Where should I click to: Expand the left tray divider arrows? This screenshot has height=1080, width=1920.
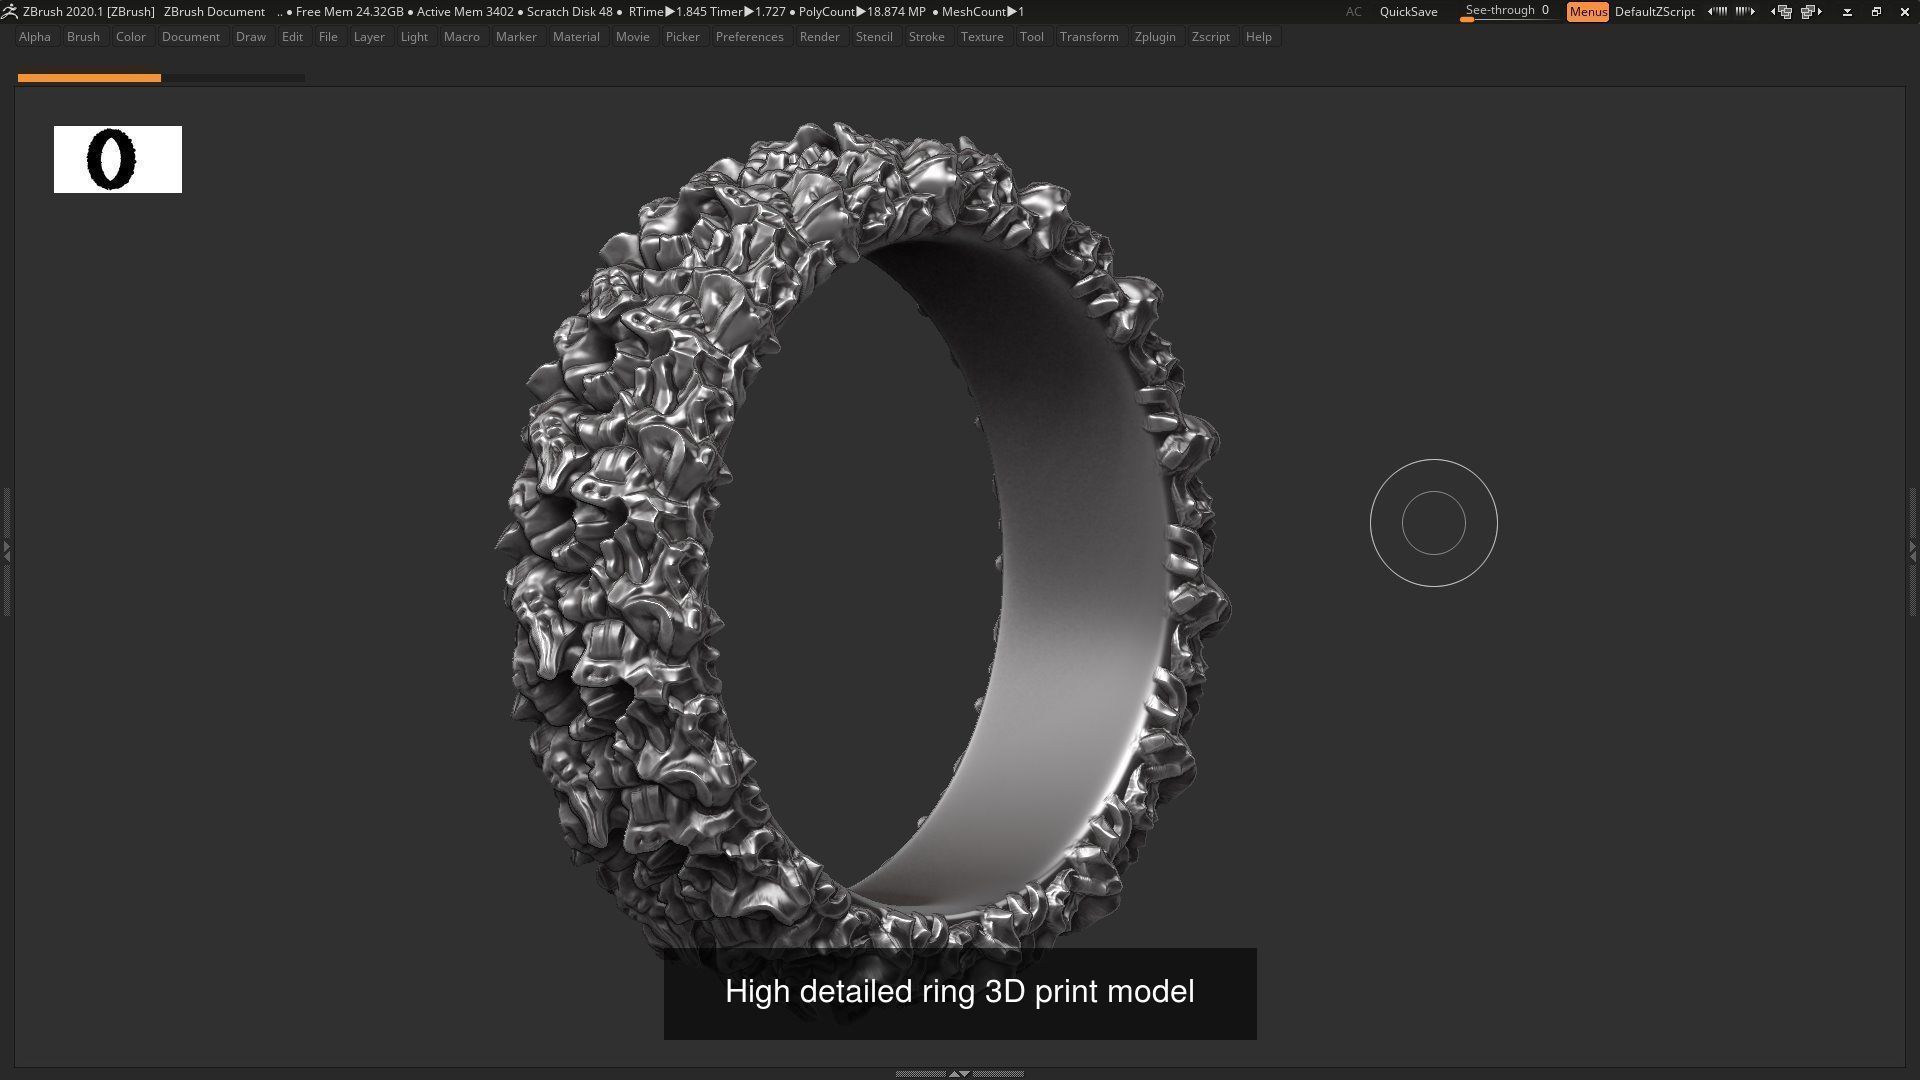click(x=6, y=550)
